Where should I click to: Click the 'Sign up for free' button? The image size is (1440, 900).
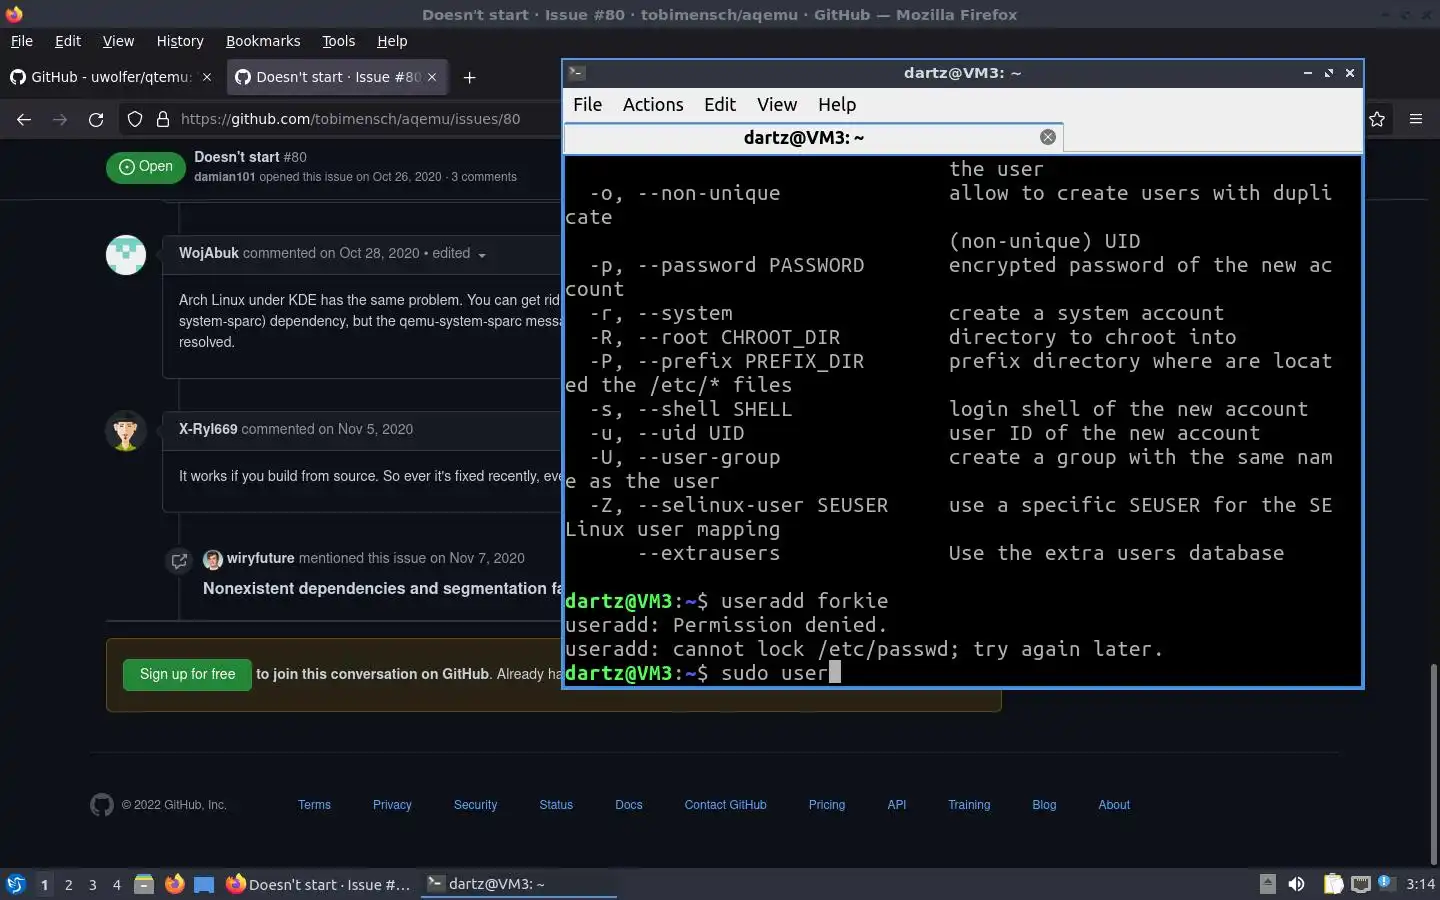point(187,674)
